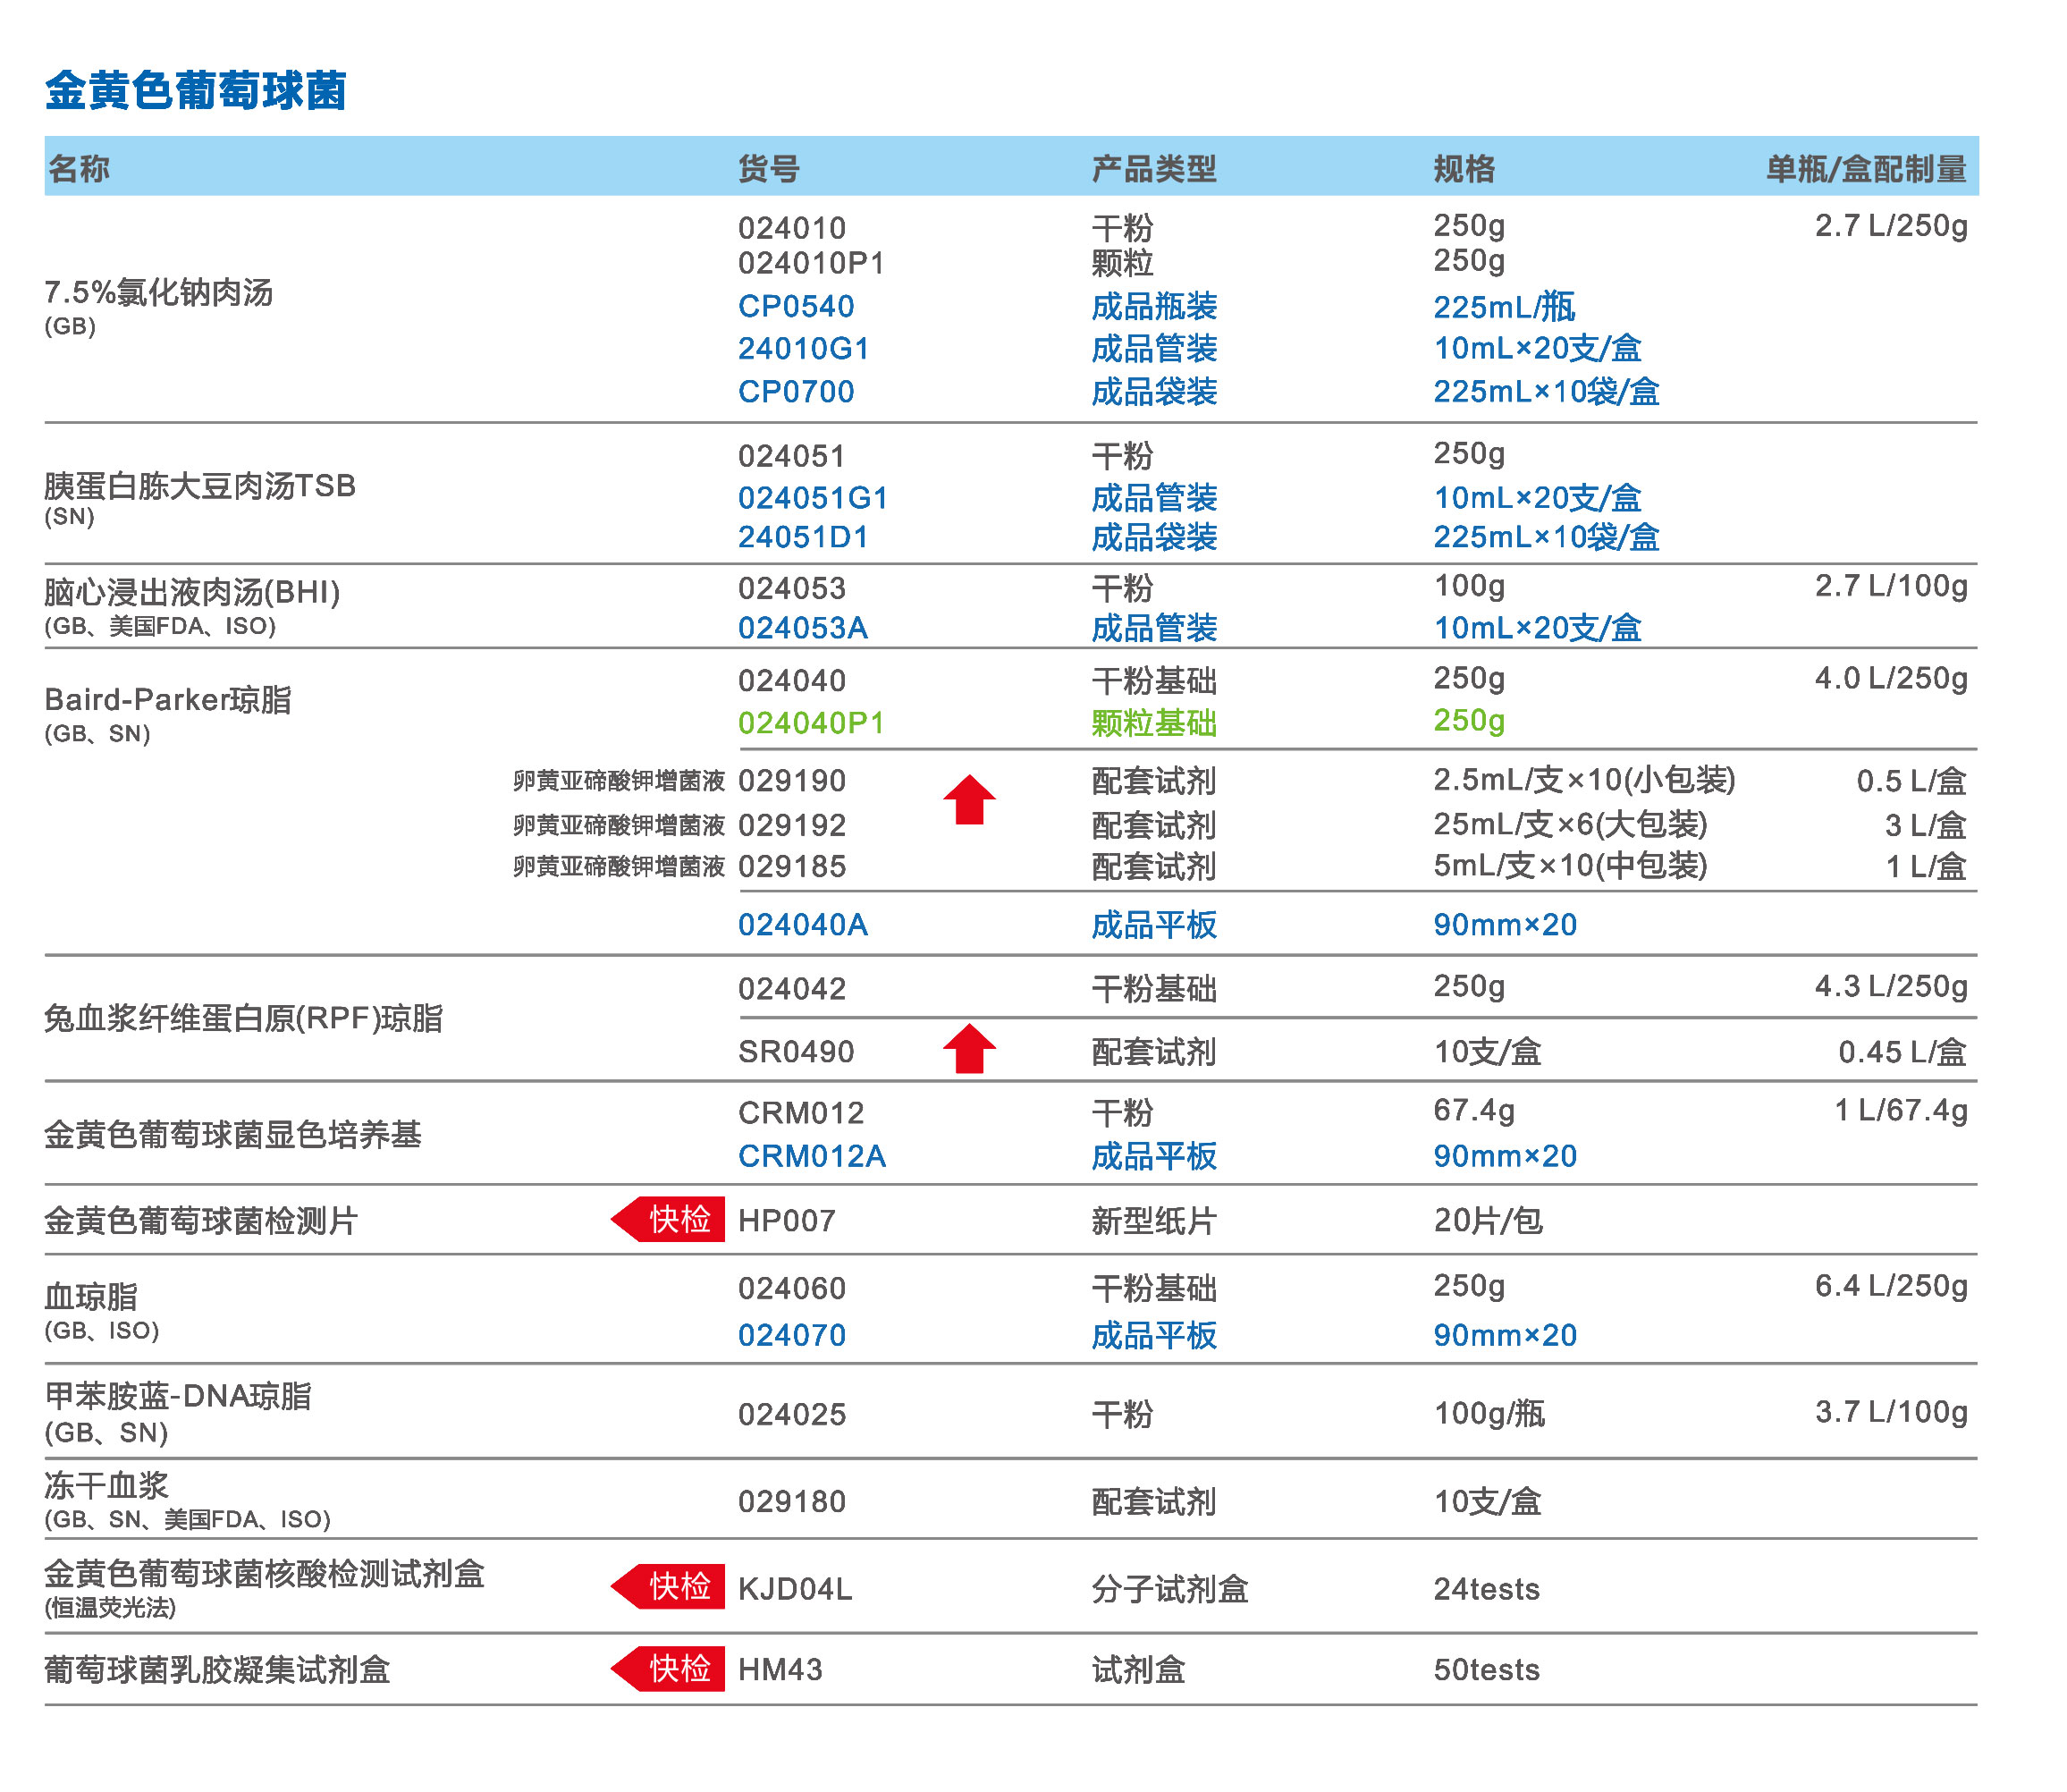The width and height of the screenshot is (2067, 1792).
Task: Click the name 脑心浸出液肉汤(BHI)
Action: 192,592
